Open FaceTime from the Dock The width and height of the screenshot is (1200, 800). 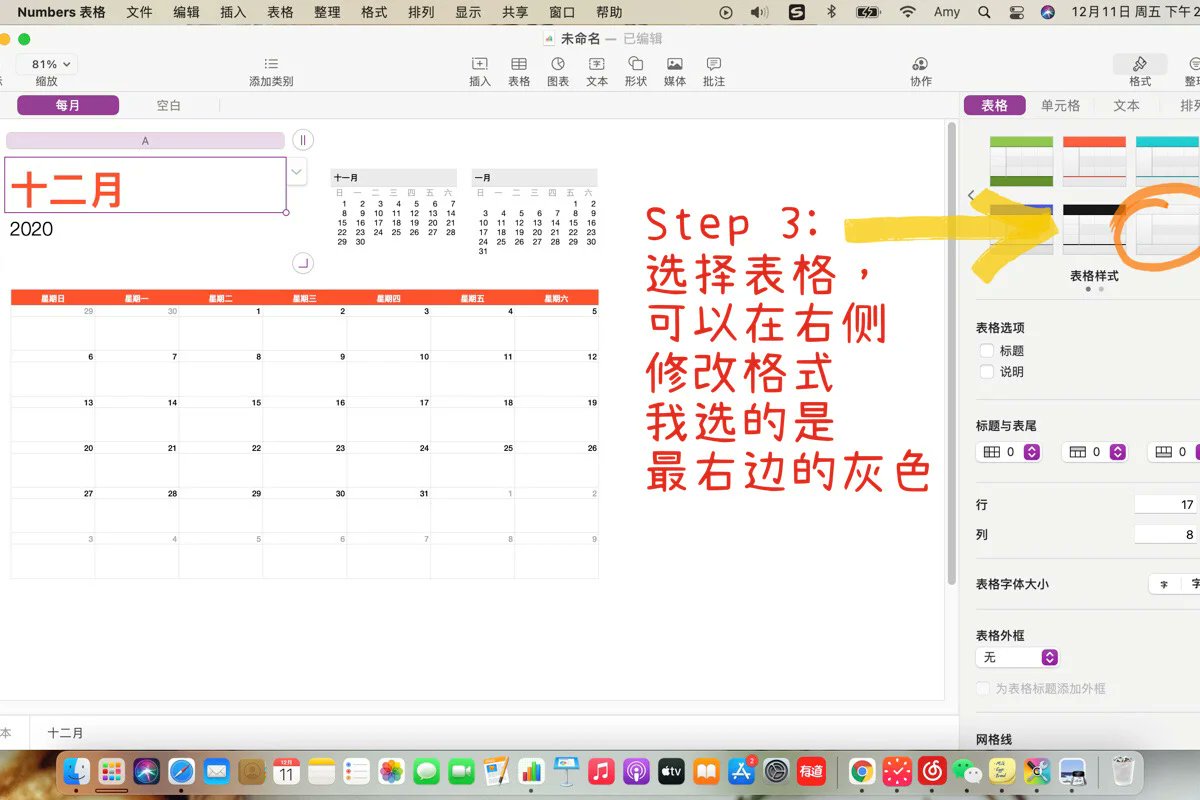[x=461, y=771]
